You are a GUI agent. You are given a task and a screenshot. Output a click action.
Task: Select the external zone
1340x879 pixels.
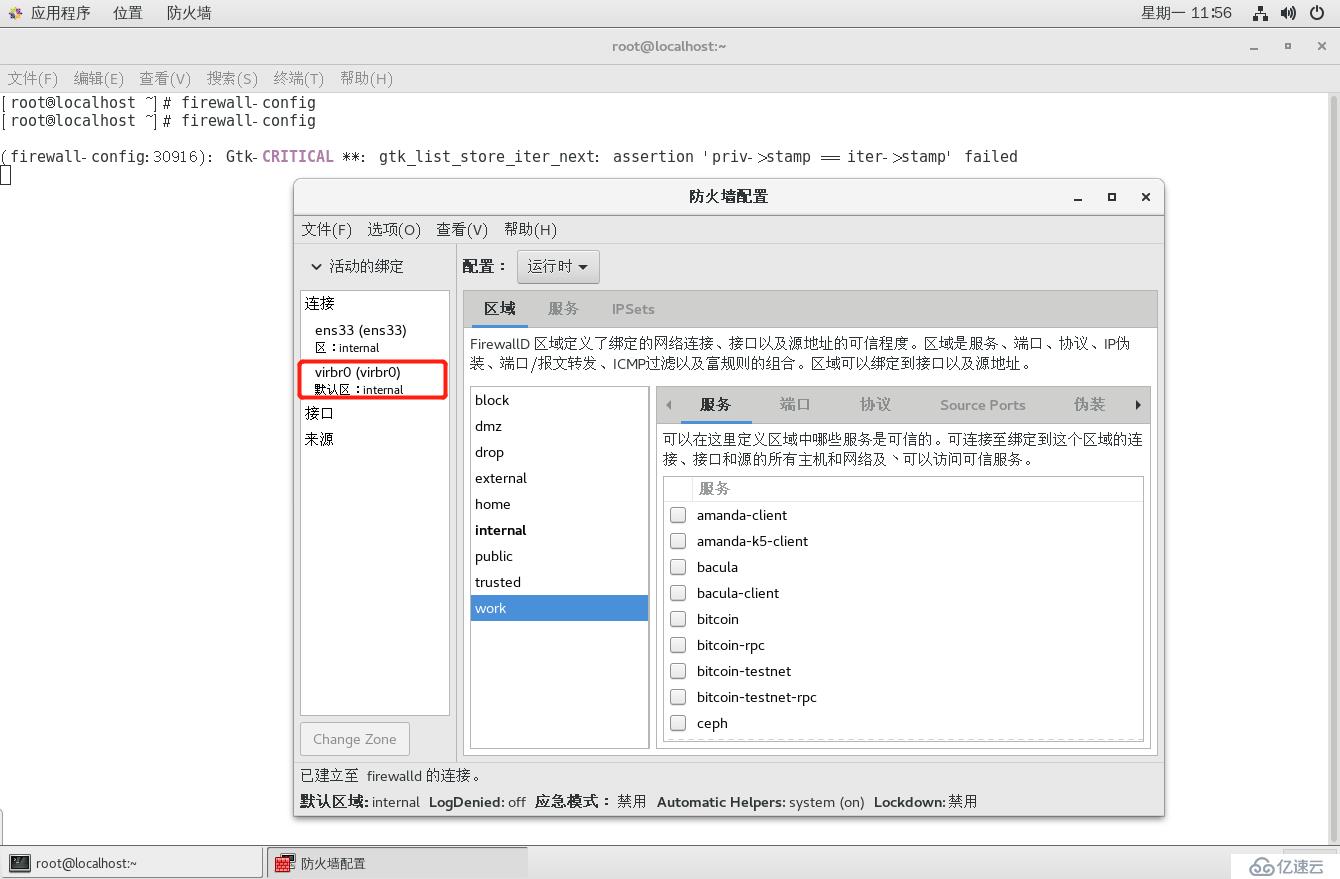coord(559,478)
